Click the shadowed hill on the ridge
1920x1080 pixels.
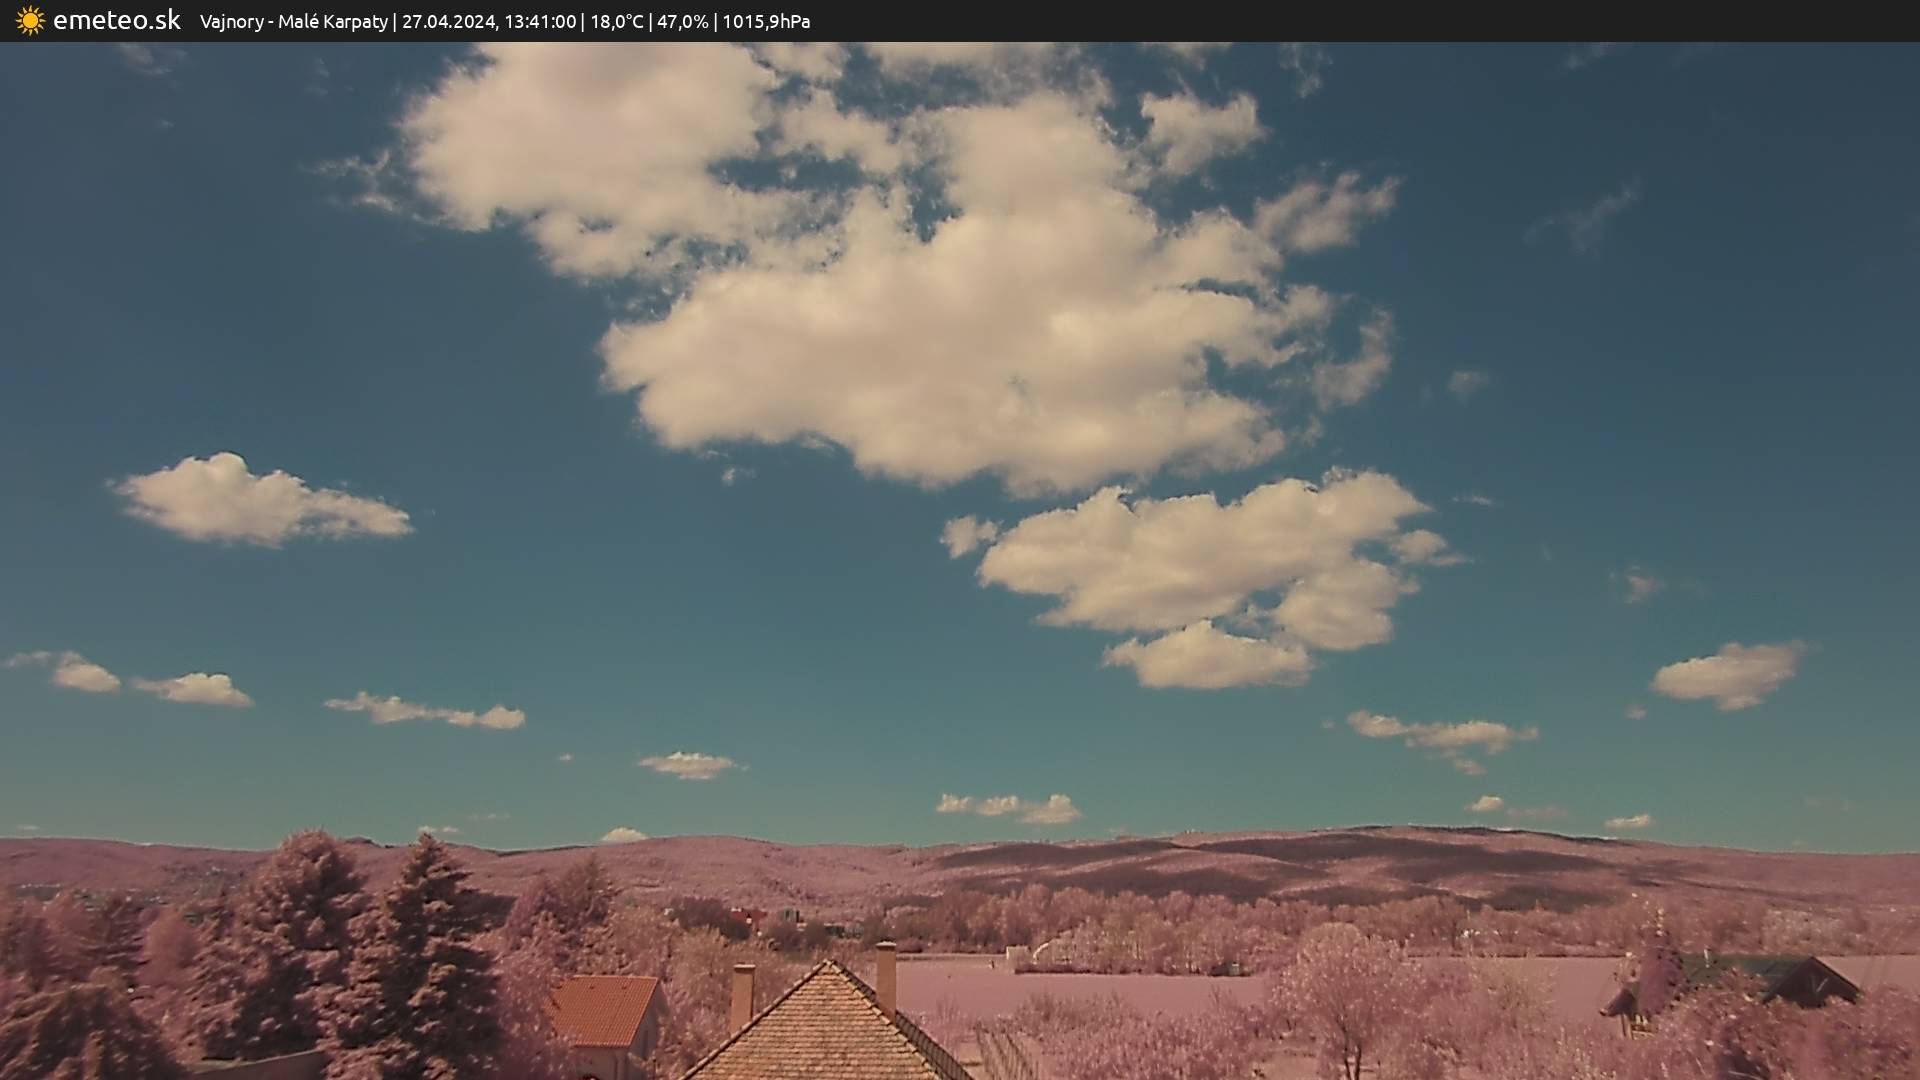(1300, 860)
